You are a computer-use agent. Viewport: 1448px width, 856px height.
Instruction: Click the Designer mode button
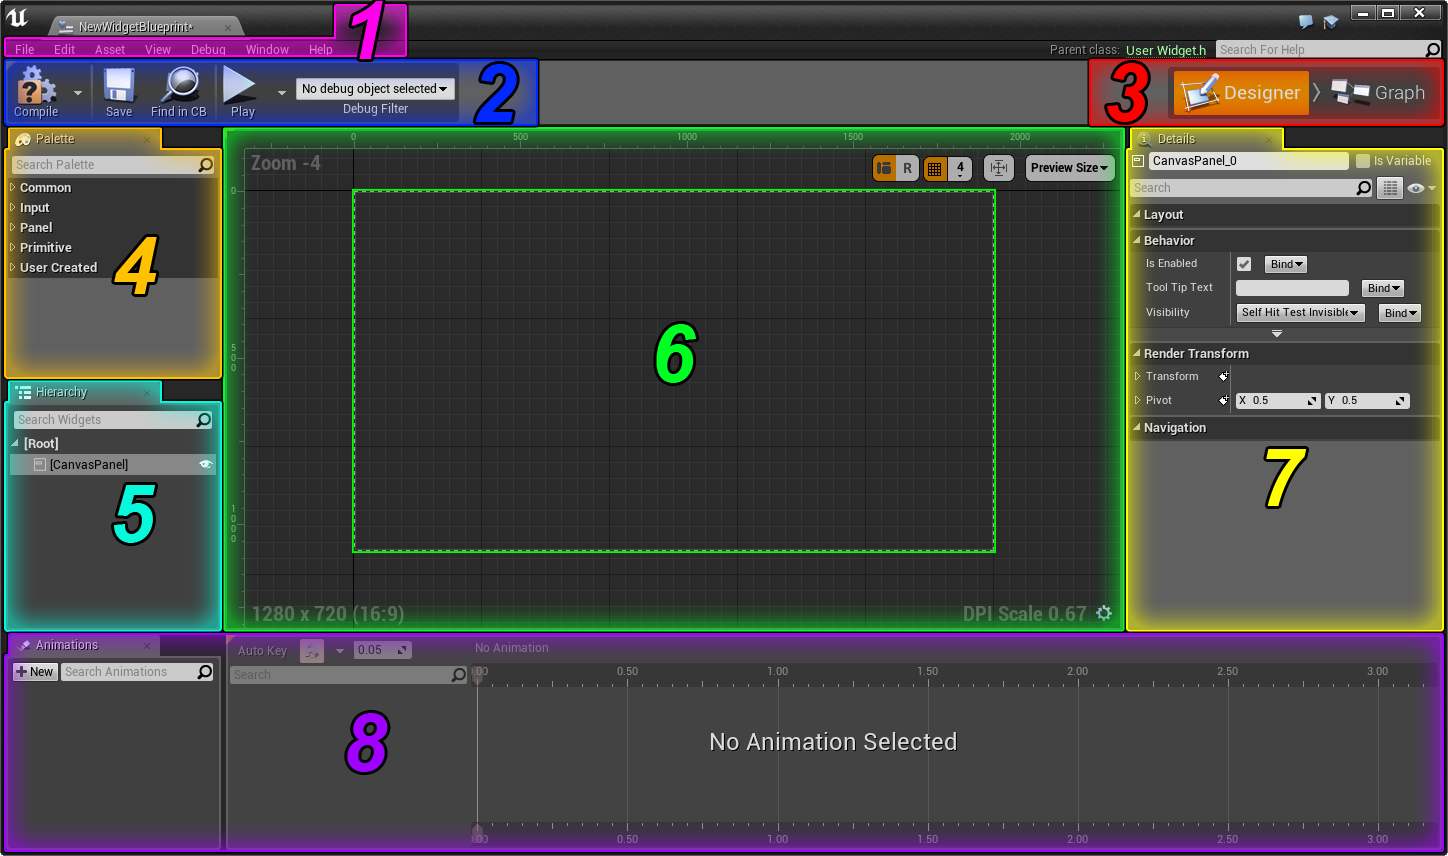(x=1241, y=93)
